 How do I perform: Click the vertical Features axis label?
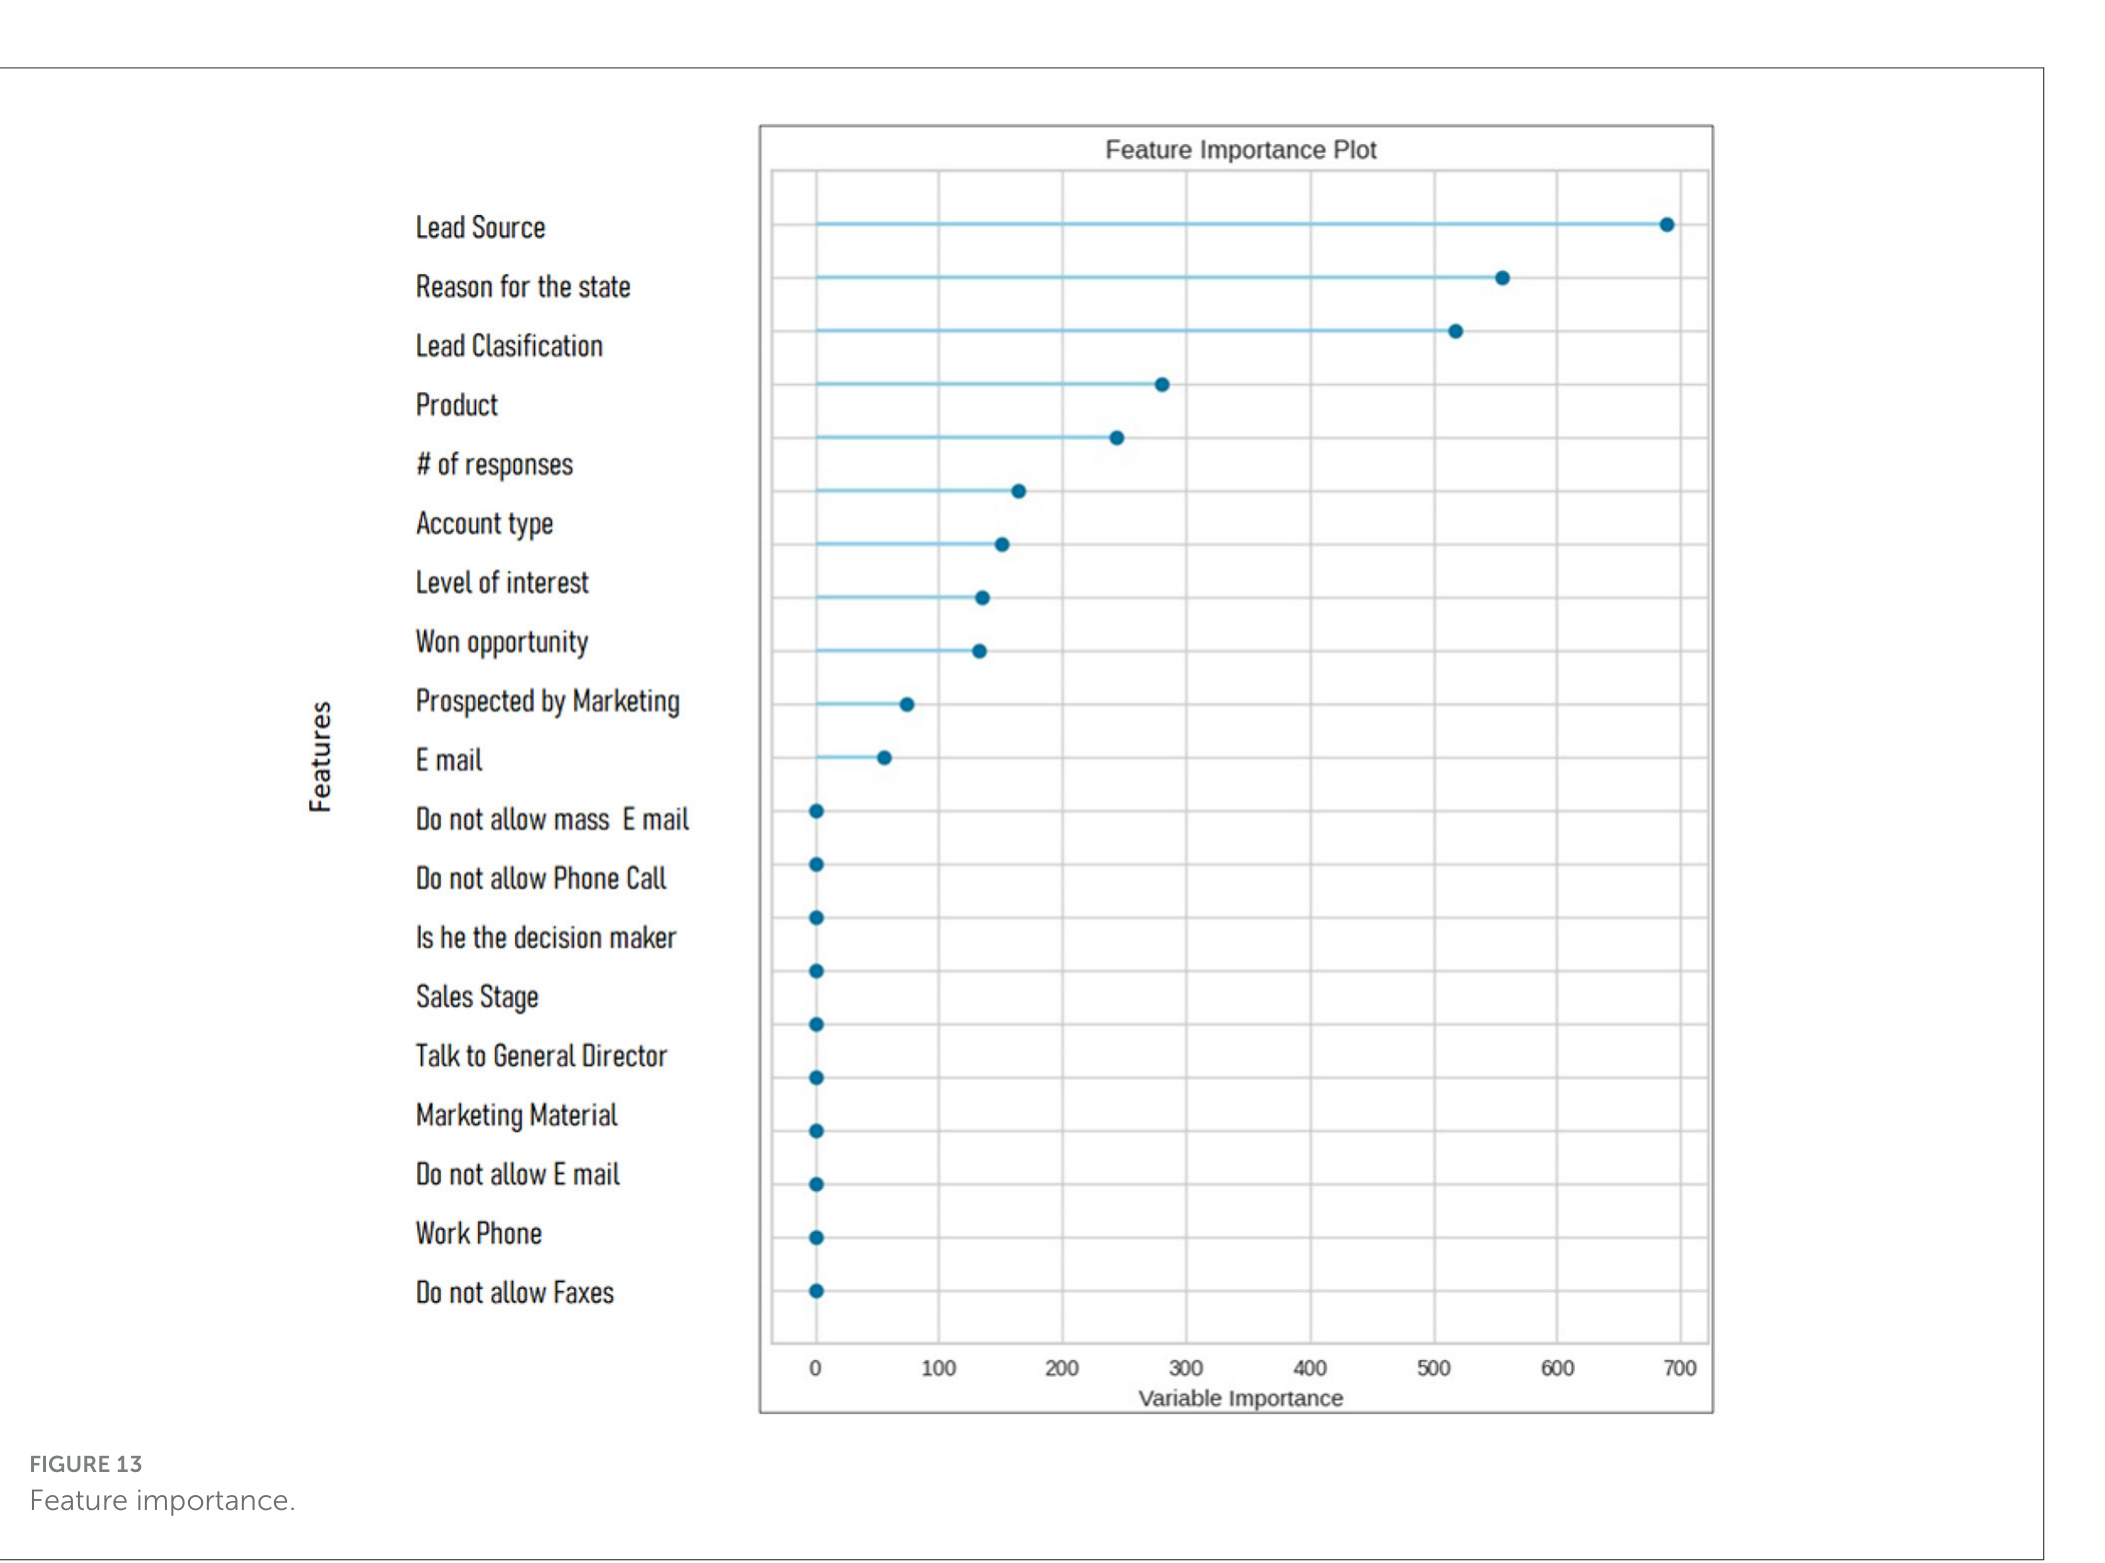[320, 757]
